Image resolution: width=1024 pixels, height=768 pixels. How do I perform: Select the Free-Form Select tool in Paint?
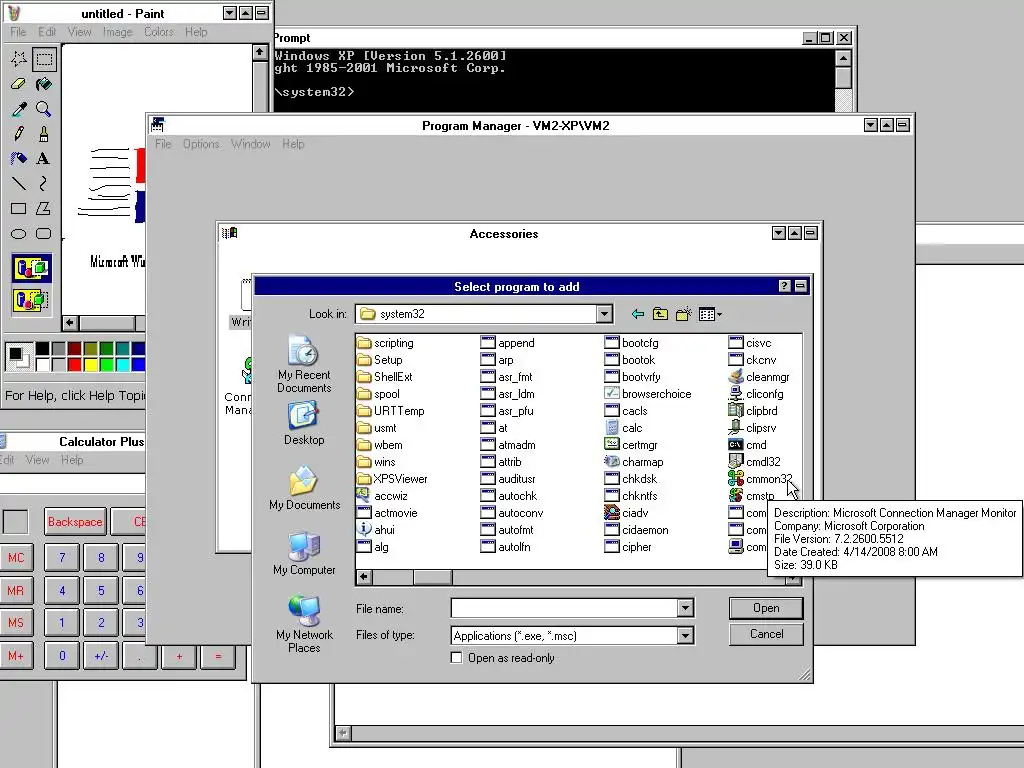click(18, 59)
